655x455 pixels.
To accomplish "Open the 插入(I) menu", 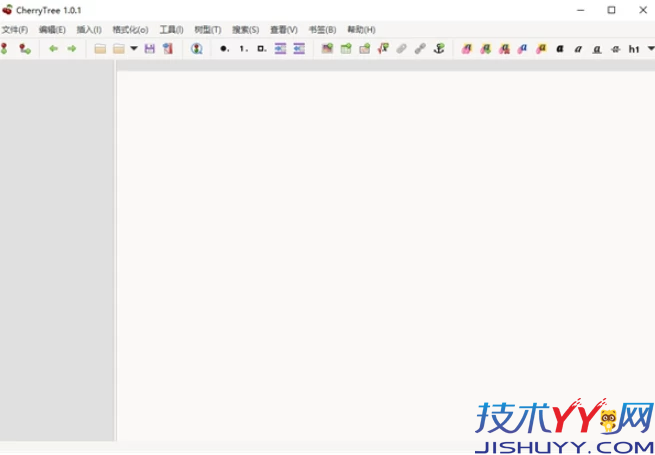I will coord(89,30).
